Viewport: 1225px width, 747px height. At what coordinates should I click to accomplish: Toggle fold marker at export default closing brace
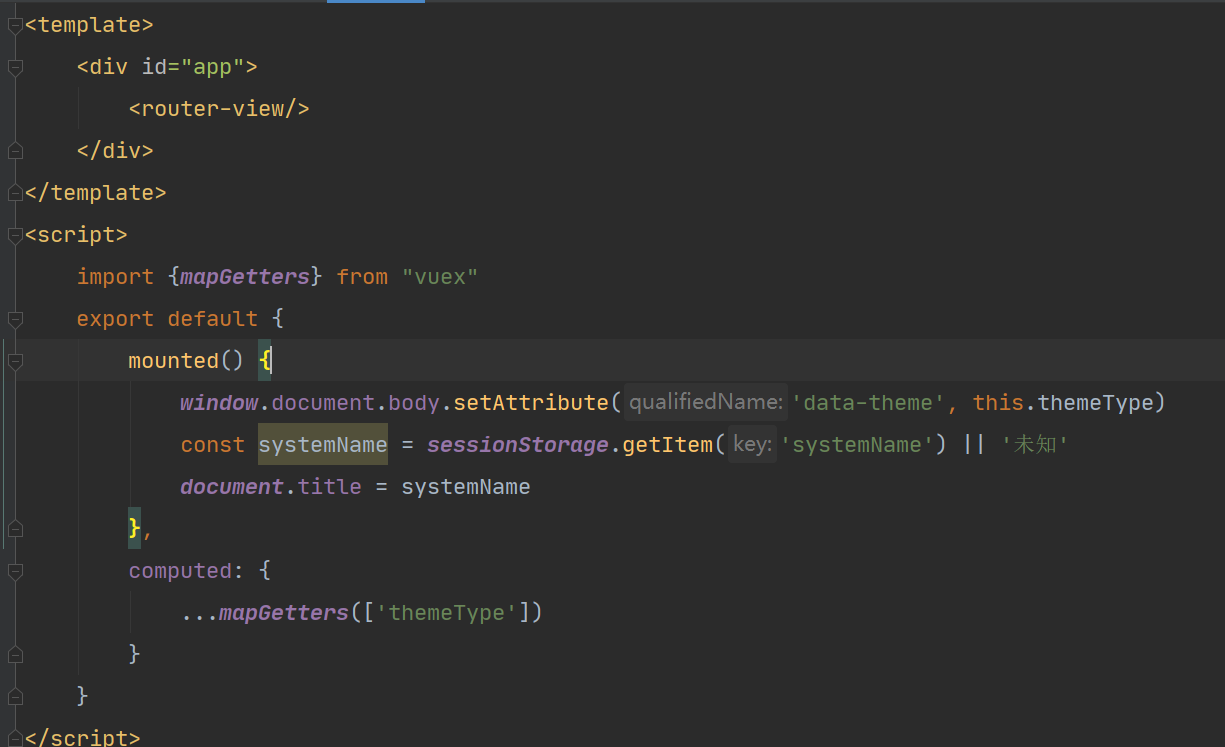pos(15,697)
